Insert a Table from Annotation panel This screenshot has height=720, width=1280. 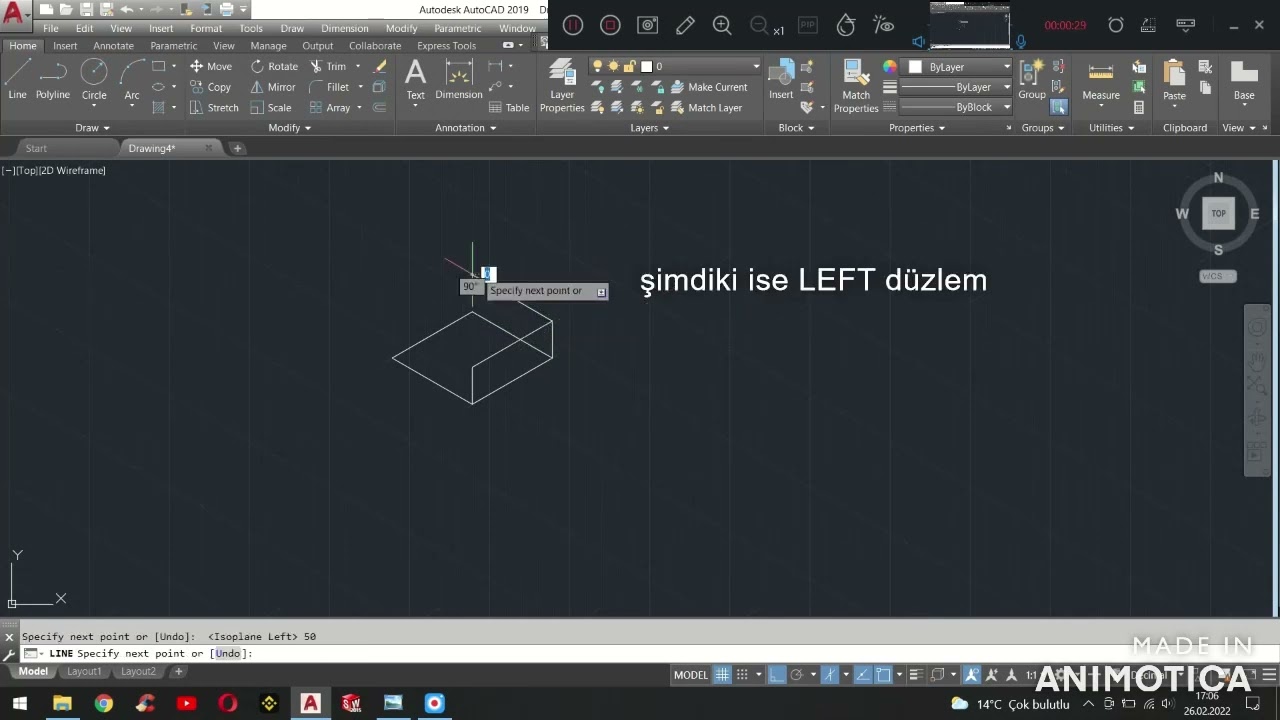tap(509, 108)
